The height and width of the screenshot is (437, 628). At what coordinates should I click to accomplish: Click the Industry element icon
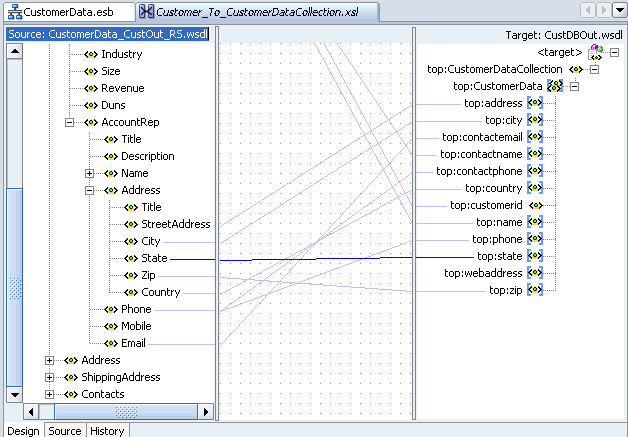pos(91,54)
